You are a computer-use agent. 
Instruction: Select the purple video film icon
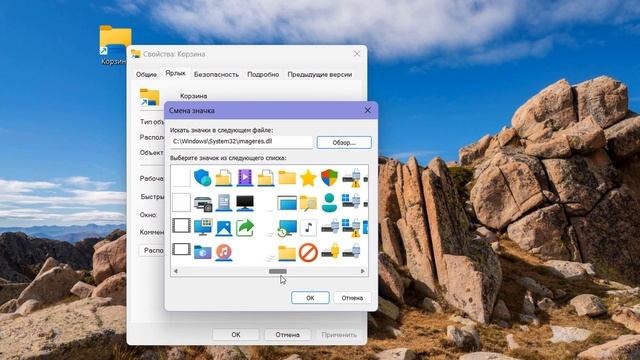coord(244,178)
